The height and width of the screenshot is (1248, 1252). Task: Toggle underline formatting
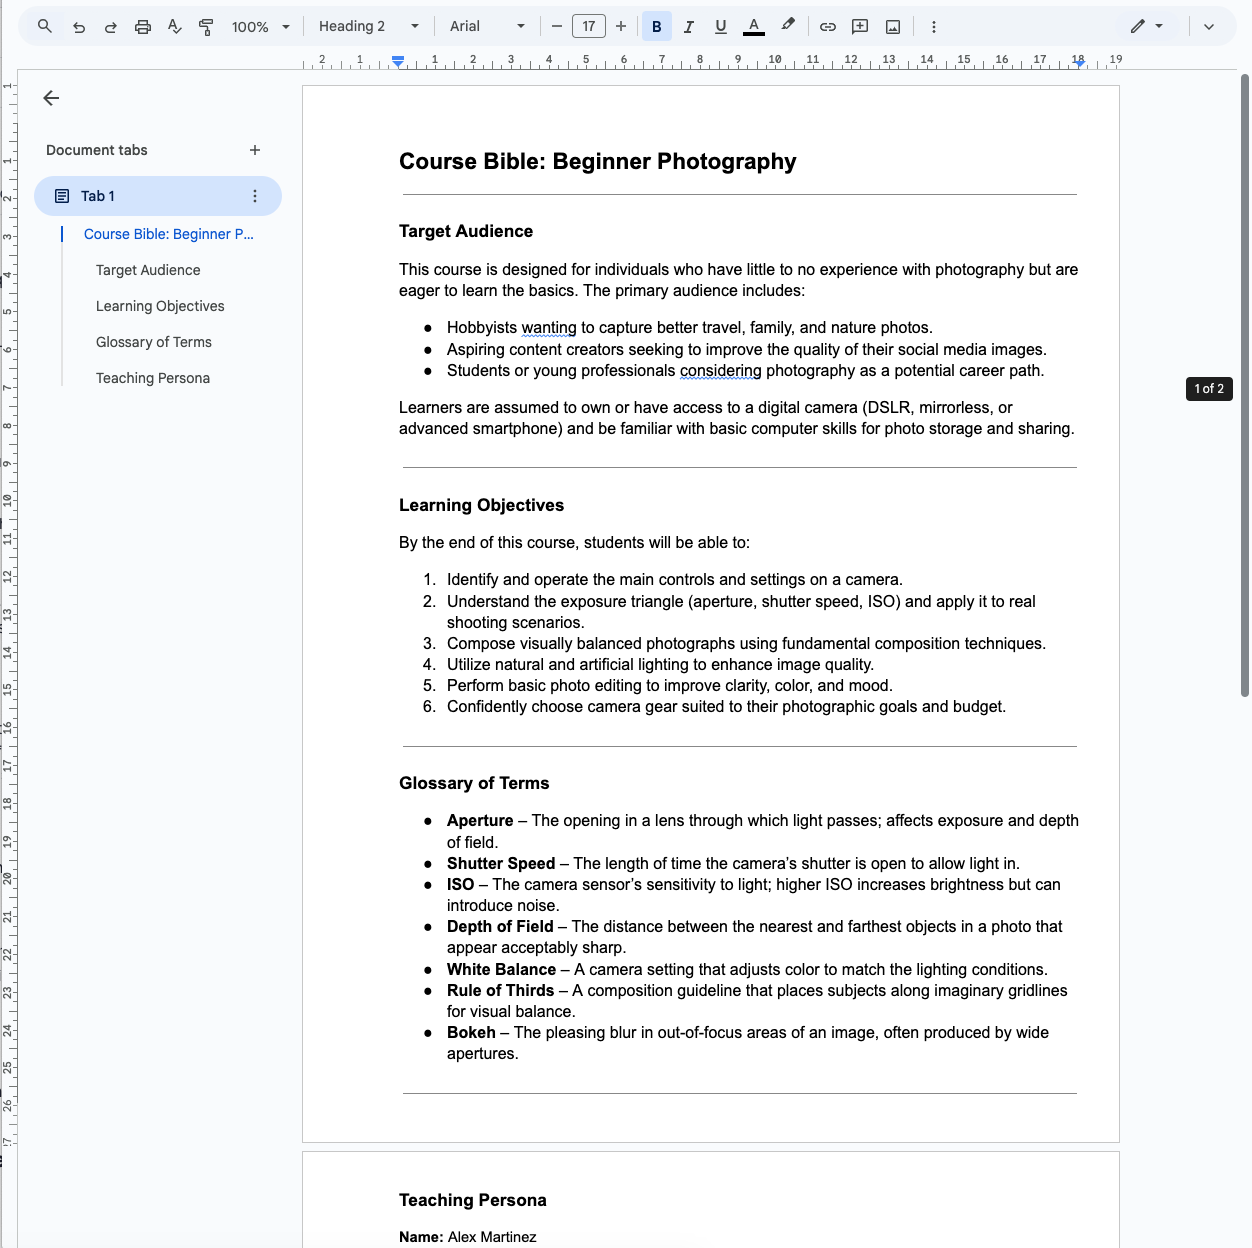tap(721, 27)
